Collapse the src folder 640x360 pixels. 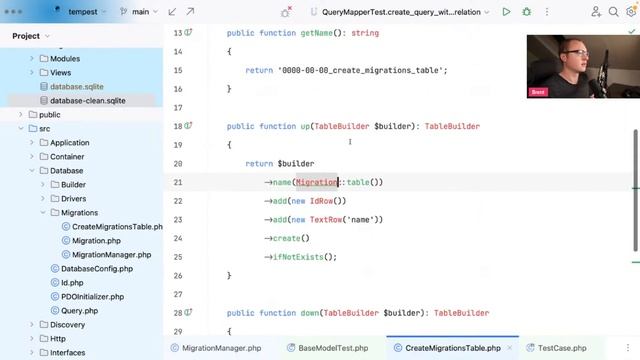(x=21, y=128)
